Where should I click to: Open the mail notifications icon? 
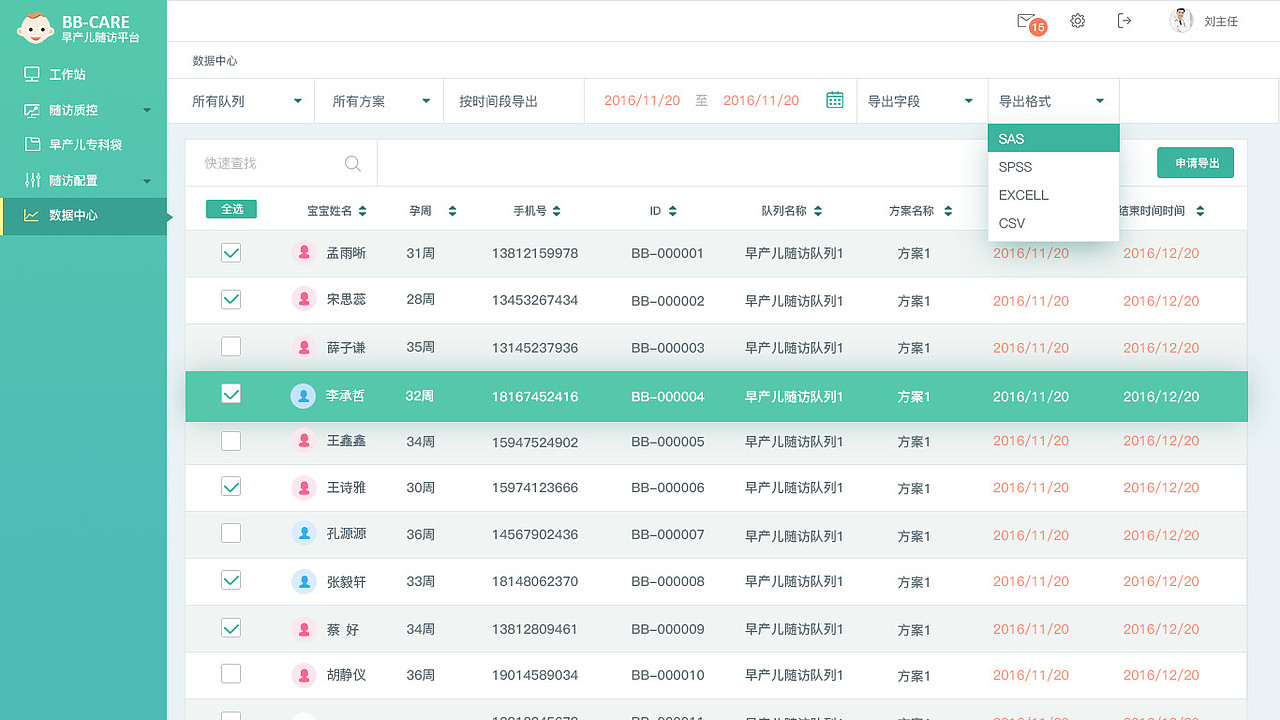(1027, 21)
